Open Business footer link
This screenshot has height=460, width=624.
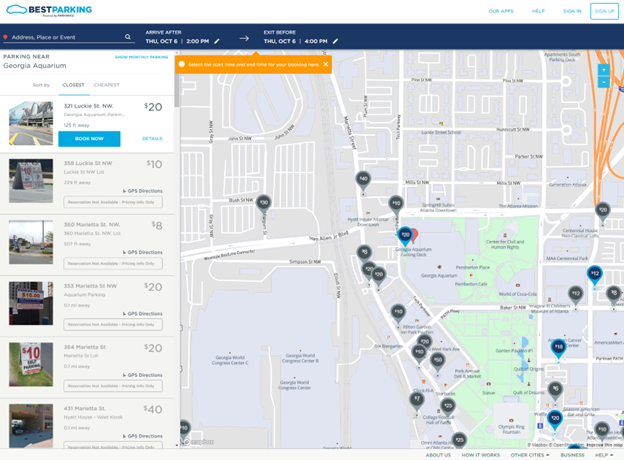pos(572,455)
